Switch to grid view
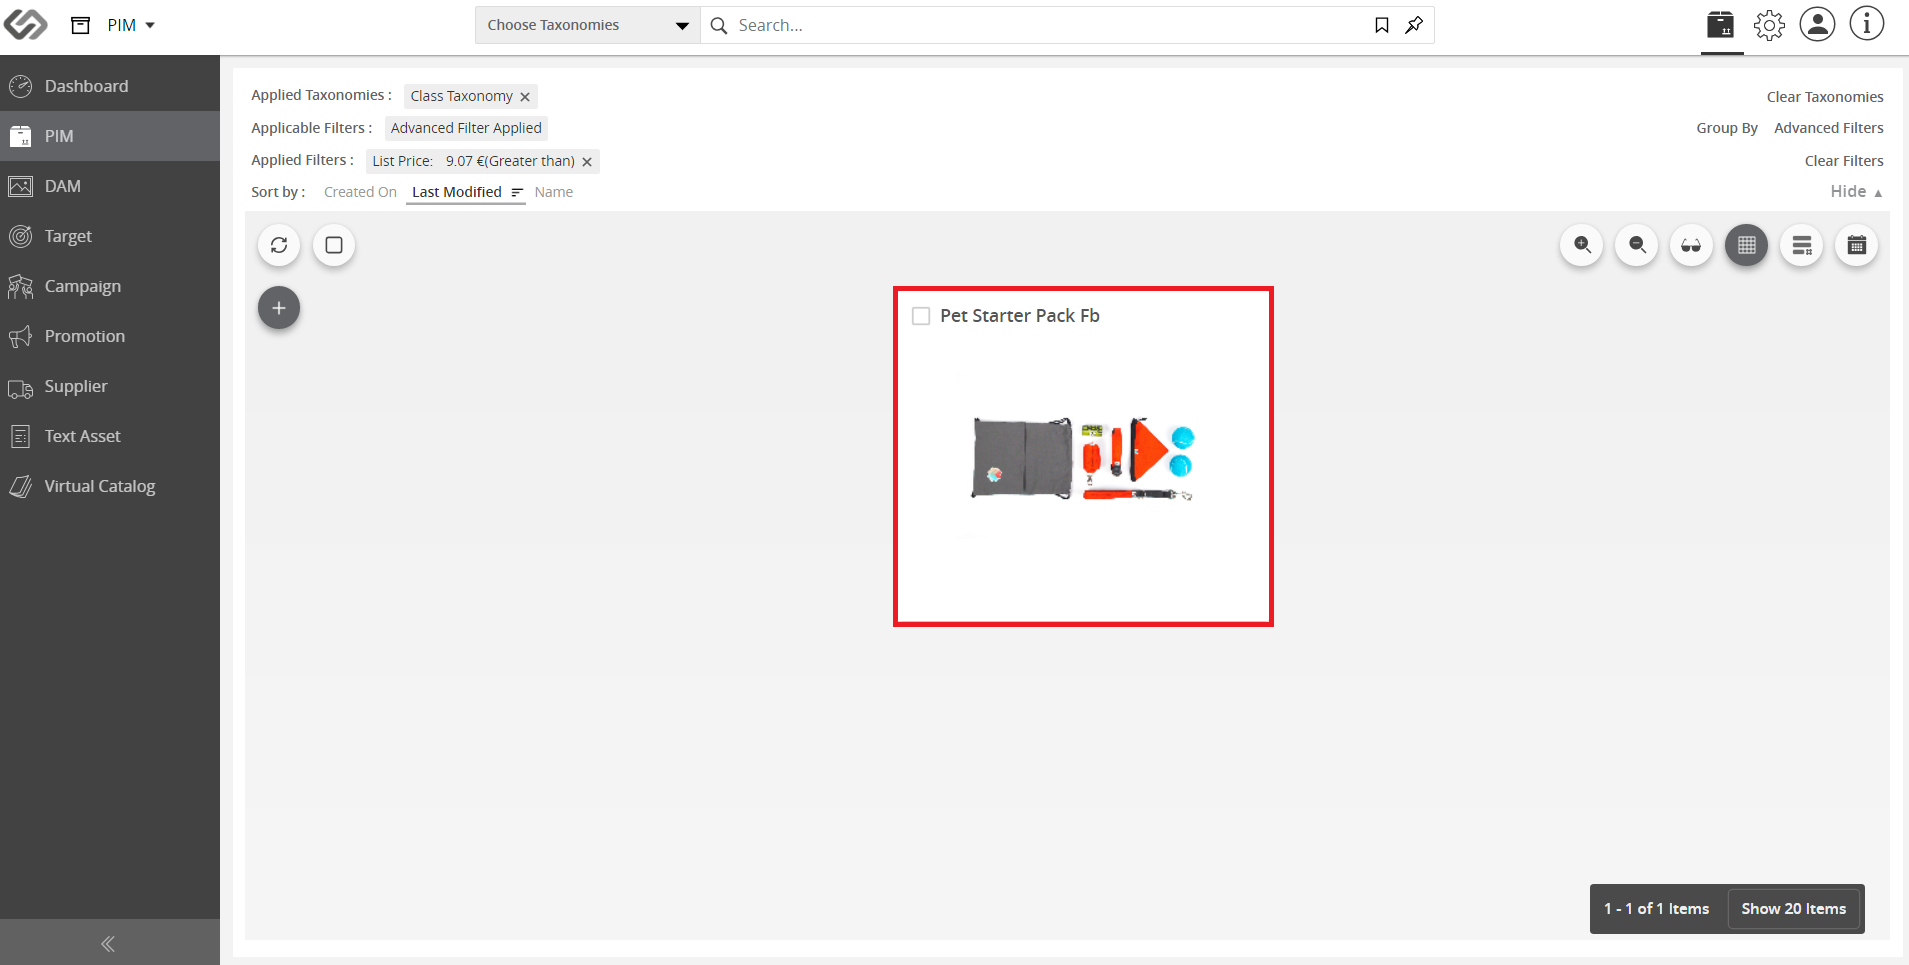This screenshot has width=1909, height=965. point(1747,245)
